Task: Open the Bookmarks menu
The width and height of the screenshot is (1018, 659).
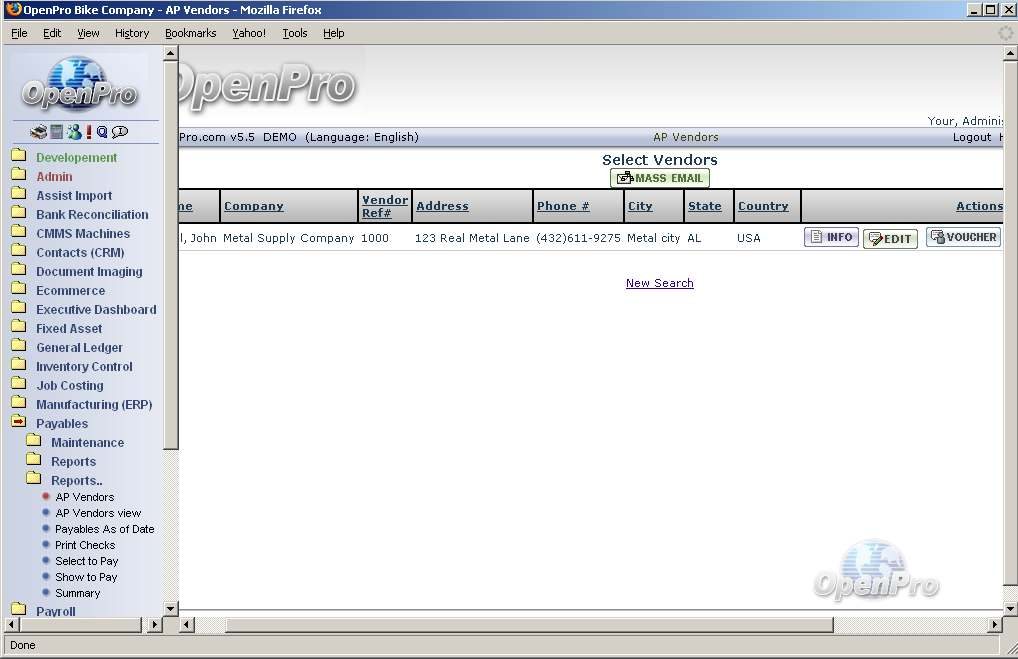Action: point(190,33)
